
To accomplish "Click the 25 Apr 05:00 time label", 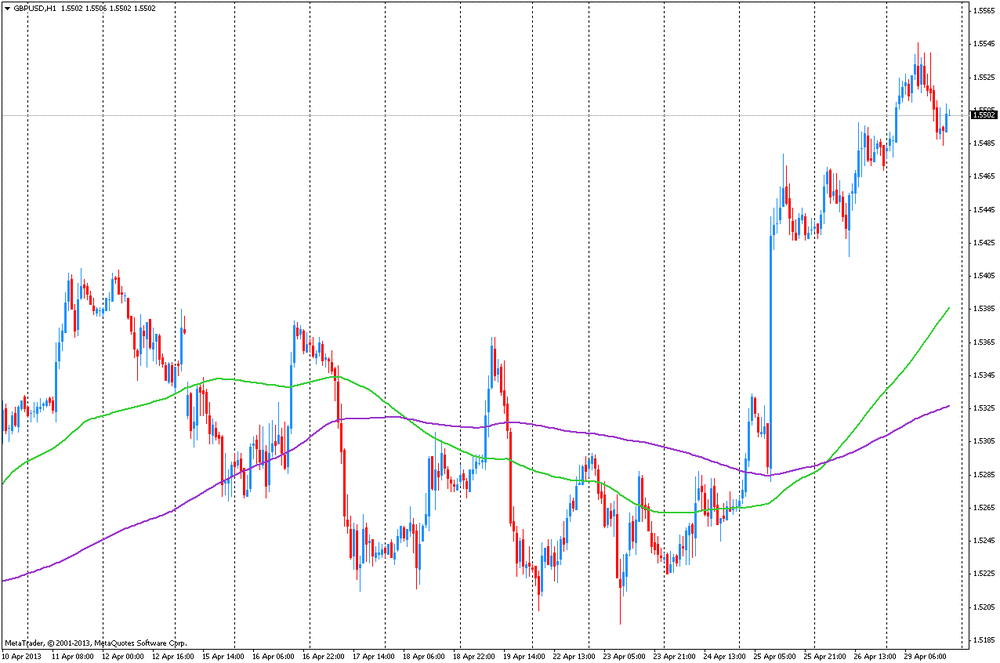I will coord(775,656).
